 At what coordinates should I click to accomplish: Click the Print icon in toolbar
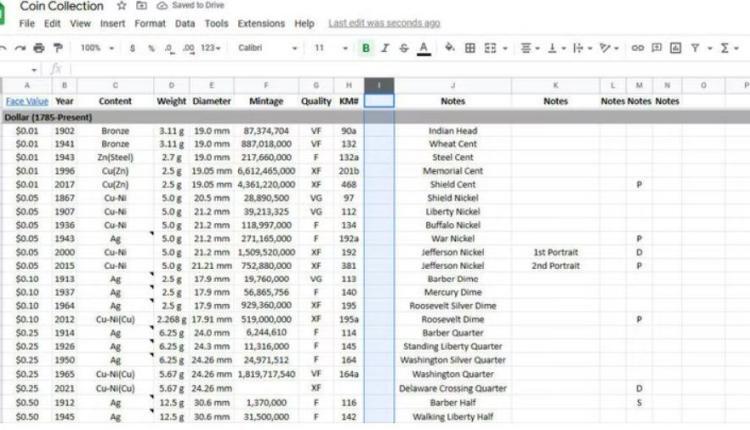point(38,48)
